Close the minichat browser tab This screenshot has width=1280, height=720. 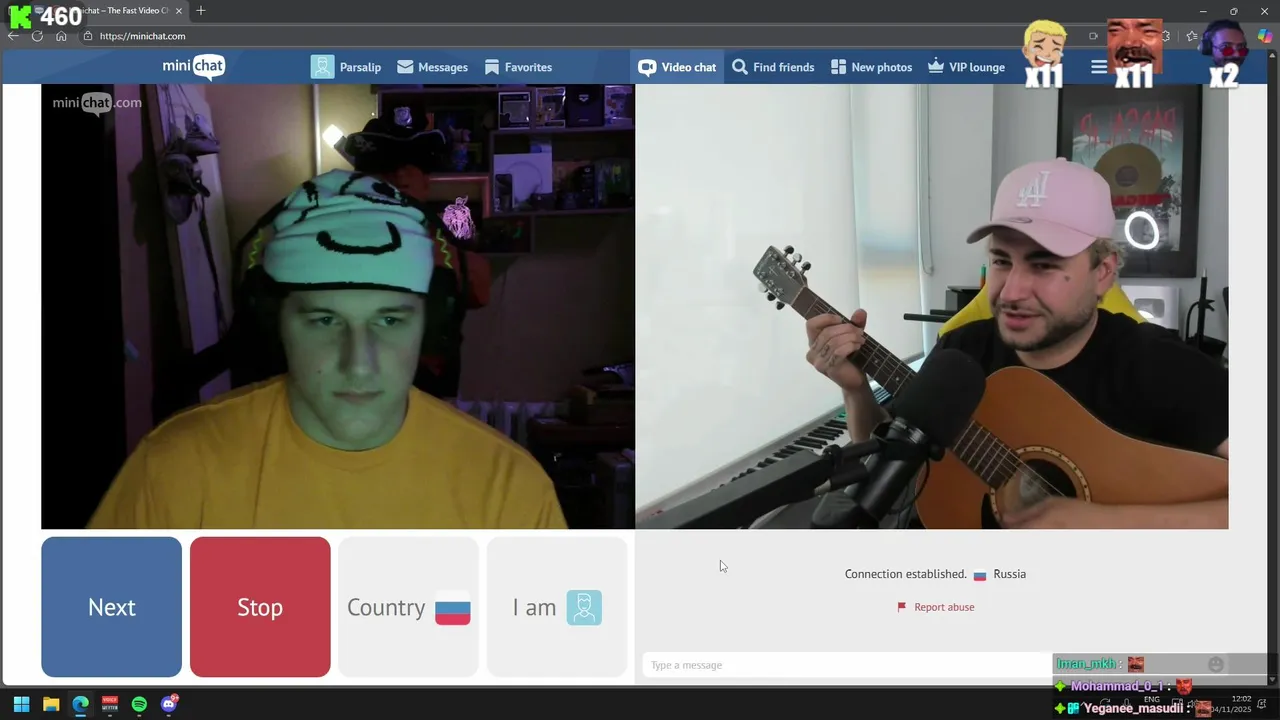point(179,11)
